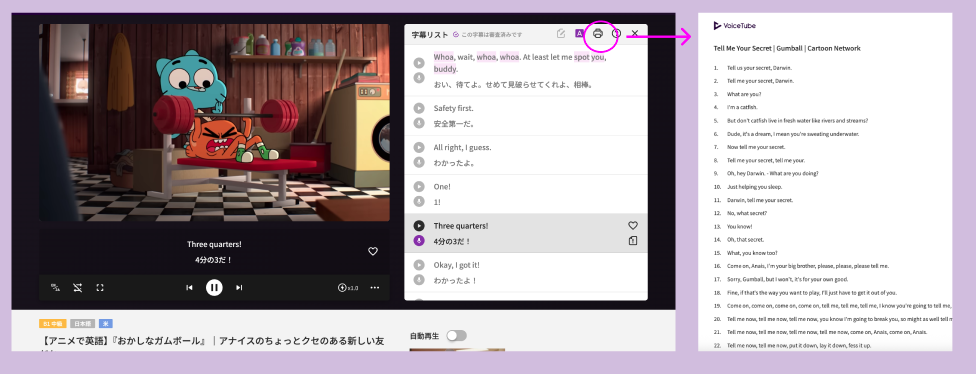Click the highlighted word 'buddy' in subtitles
This screenshot has height=374, width=976.
pyautogui.click(x=444, y=69)
